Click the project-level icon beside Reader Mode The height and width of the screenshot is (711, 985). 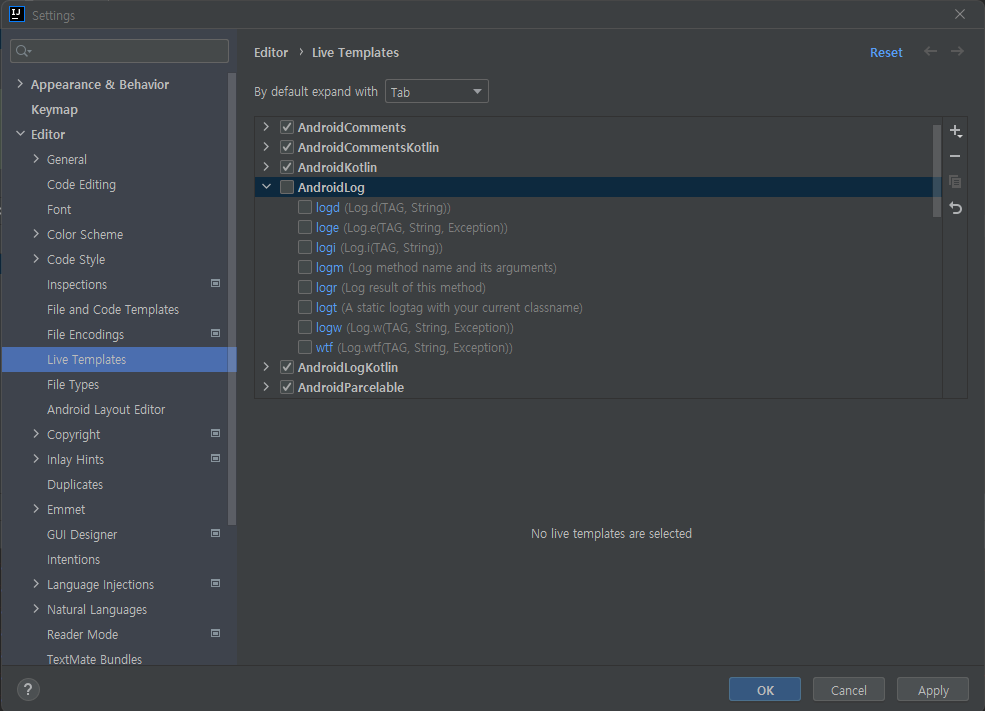click(215, 633)
